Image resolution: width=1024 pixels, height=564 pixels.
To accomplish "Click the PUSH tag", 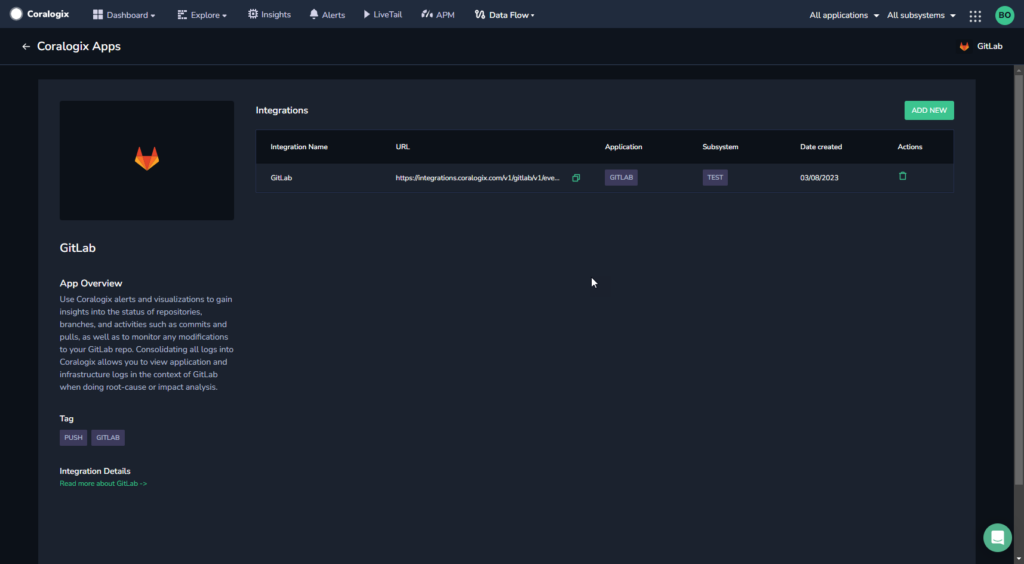I will pos(73,437).
